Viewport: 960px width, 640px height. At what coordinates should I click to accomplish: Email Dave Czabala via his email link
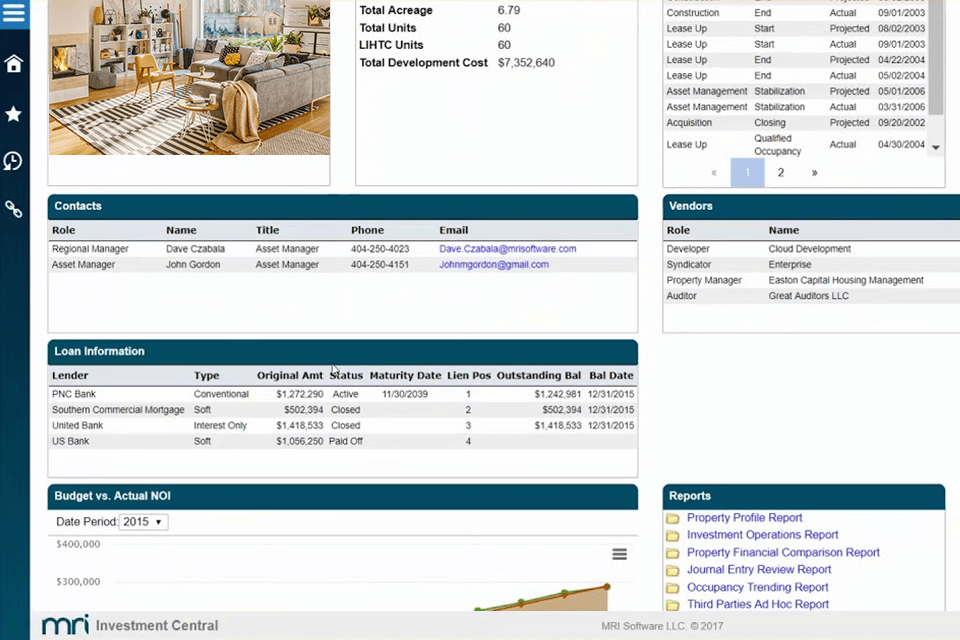(x=507, y=248)
